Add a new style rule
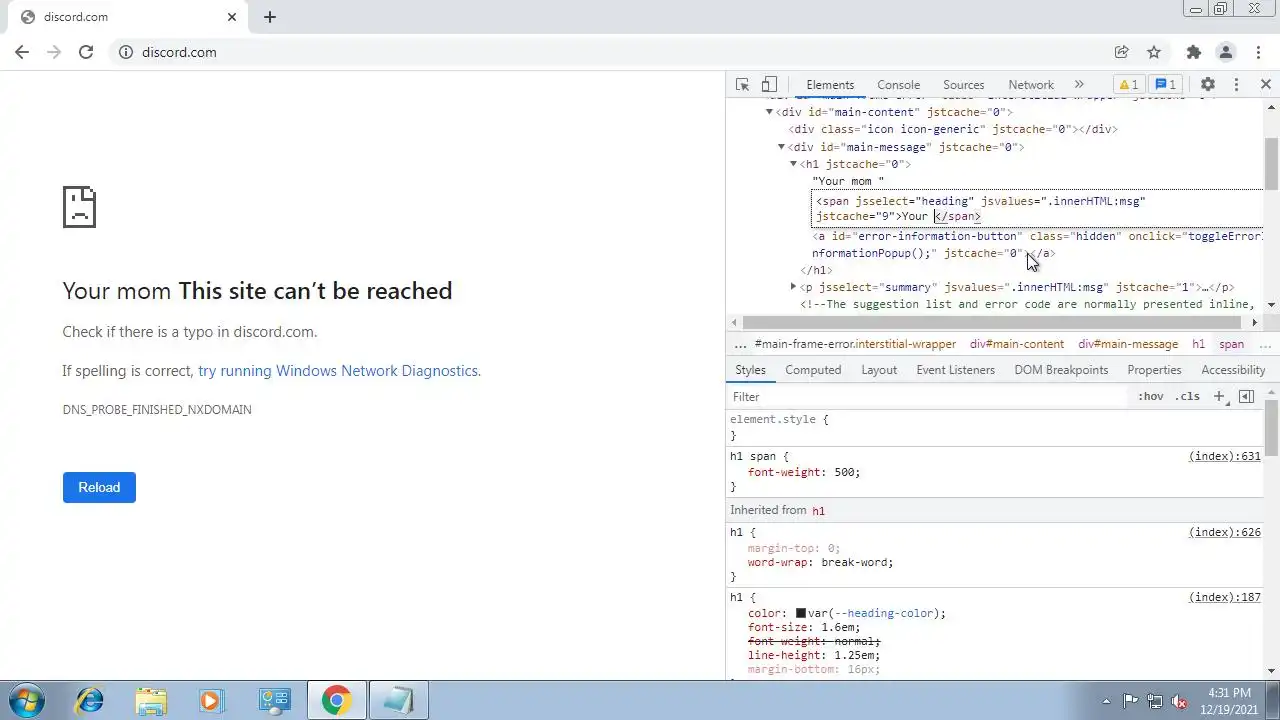Viewport: 1280px width, 720px height. 1219,397
